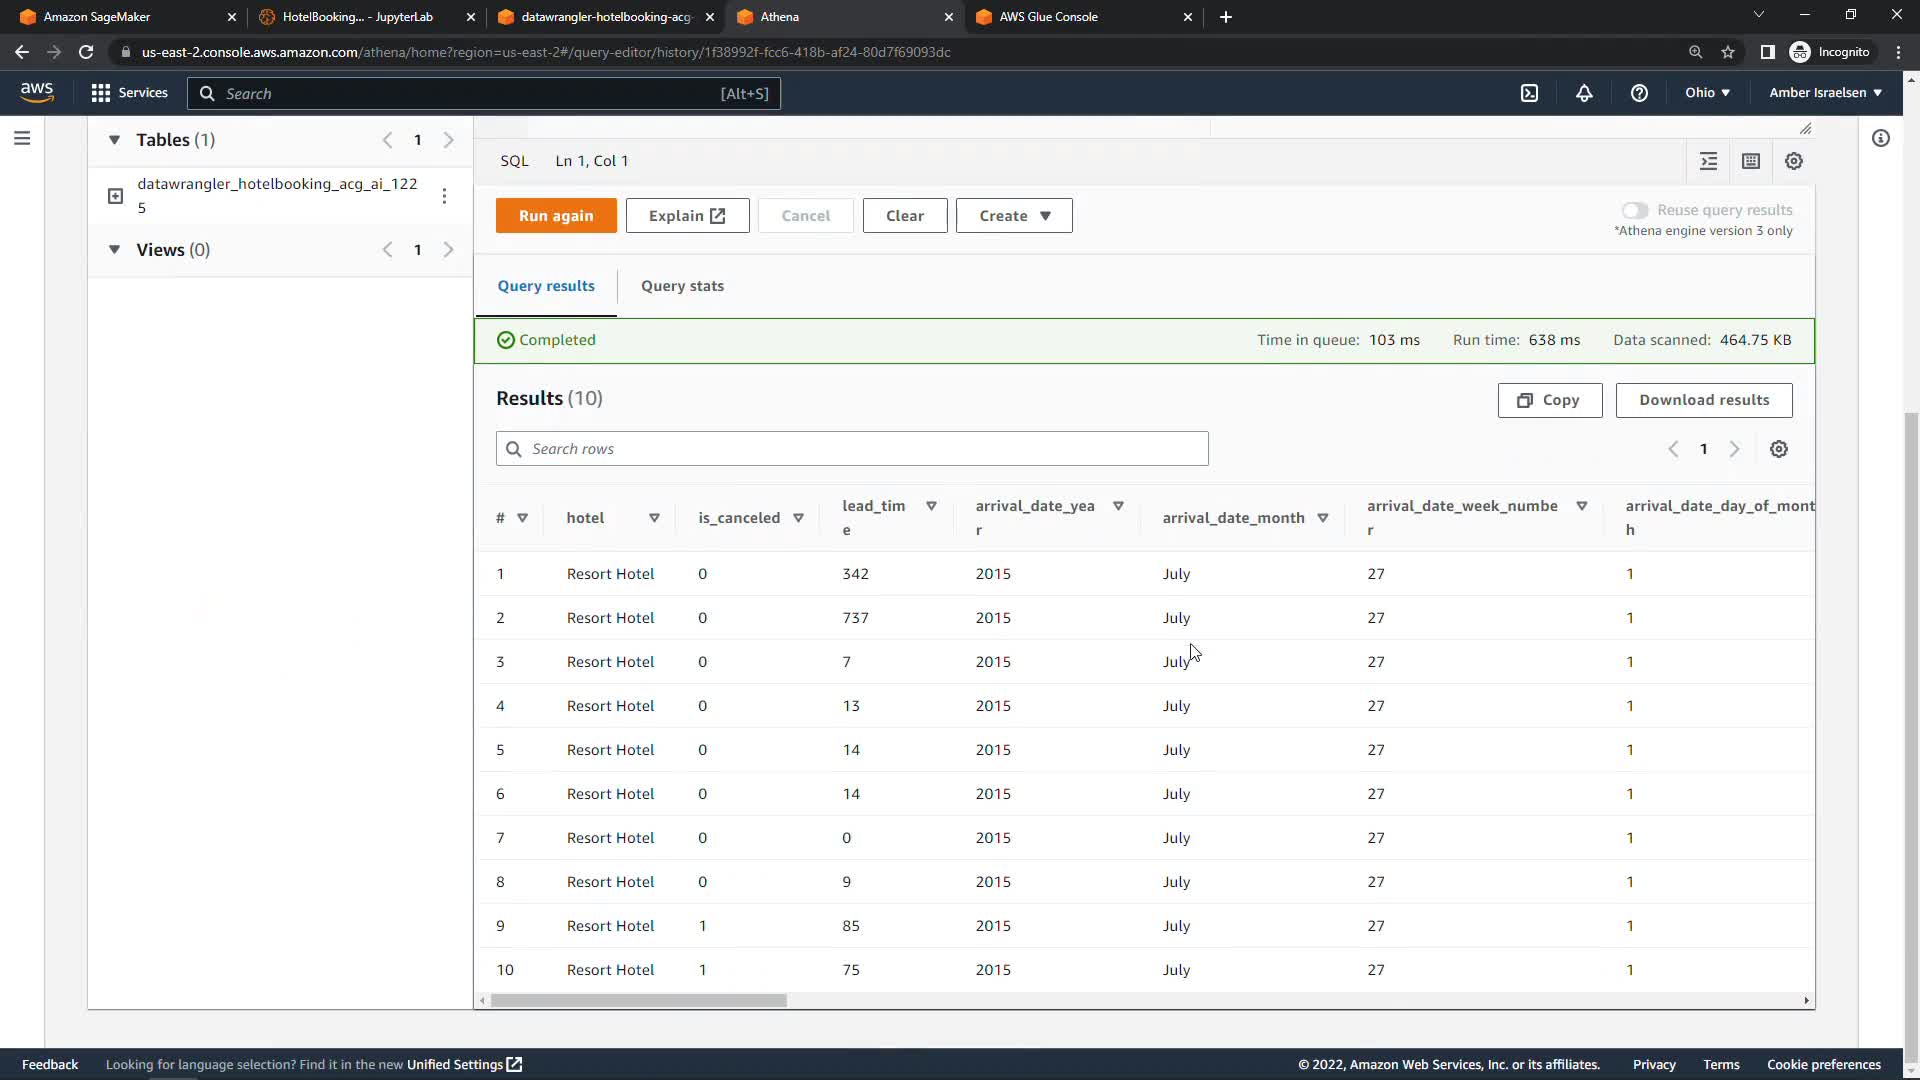Open the AWS CloudShell icon

coord(1529,93)
